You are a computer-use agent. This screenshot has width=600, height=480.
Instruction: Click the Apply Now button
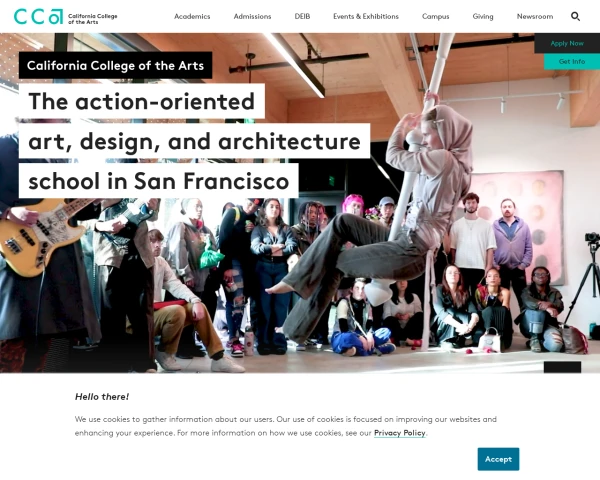click(567, 43)
